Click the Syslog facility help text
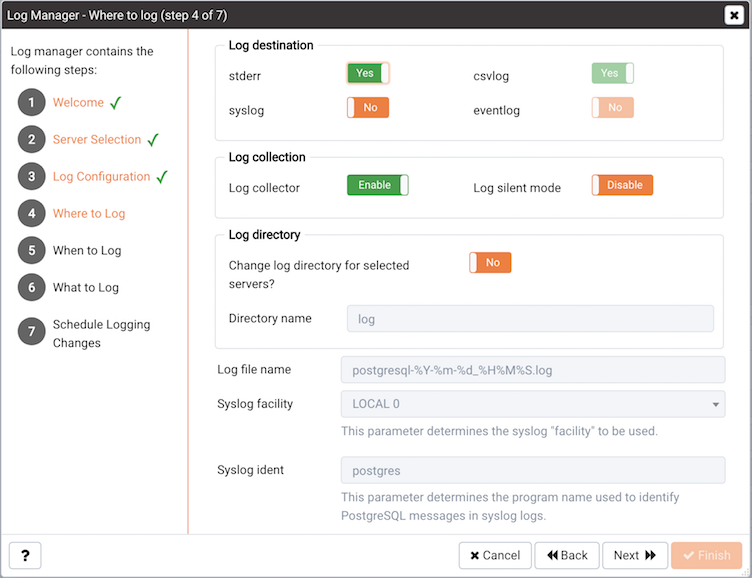Viewport: 752px width, 578px height. (x=499, y=431)
